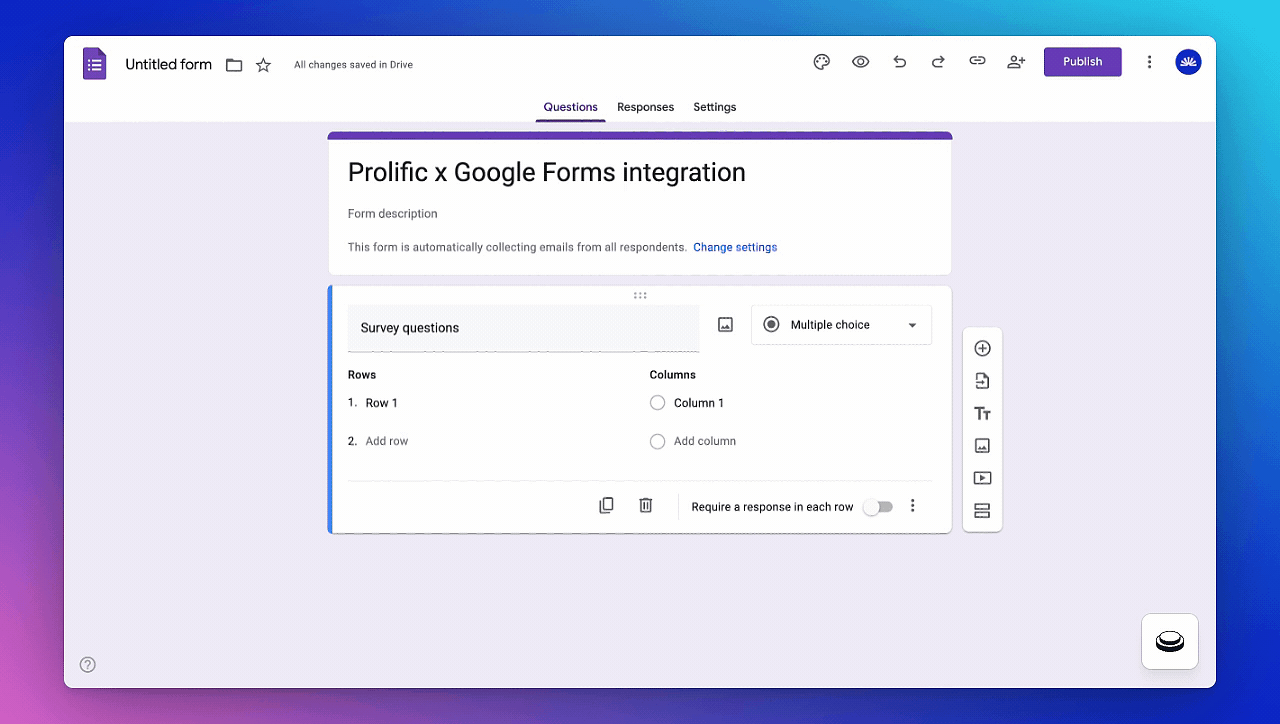Open question more options beside Require toggle
This screenshot has height=724, width=1280.
(x=912, y=506)
